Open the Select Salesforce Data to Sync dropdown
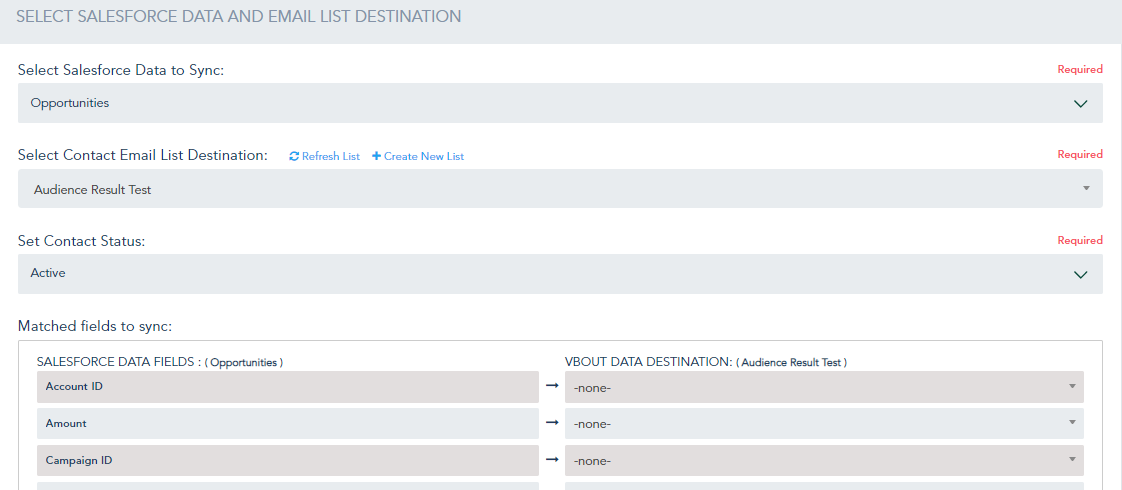 560,103
